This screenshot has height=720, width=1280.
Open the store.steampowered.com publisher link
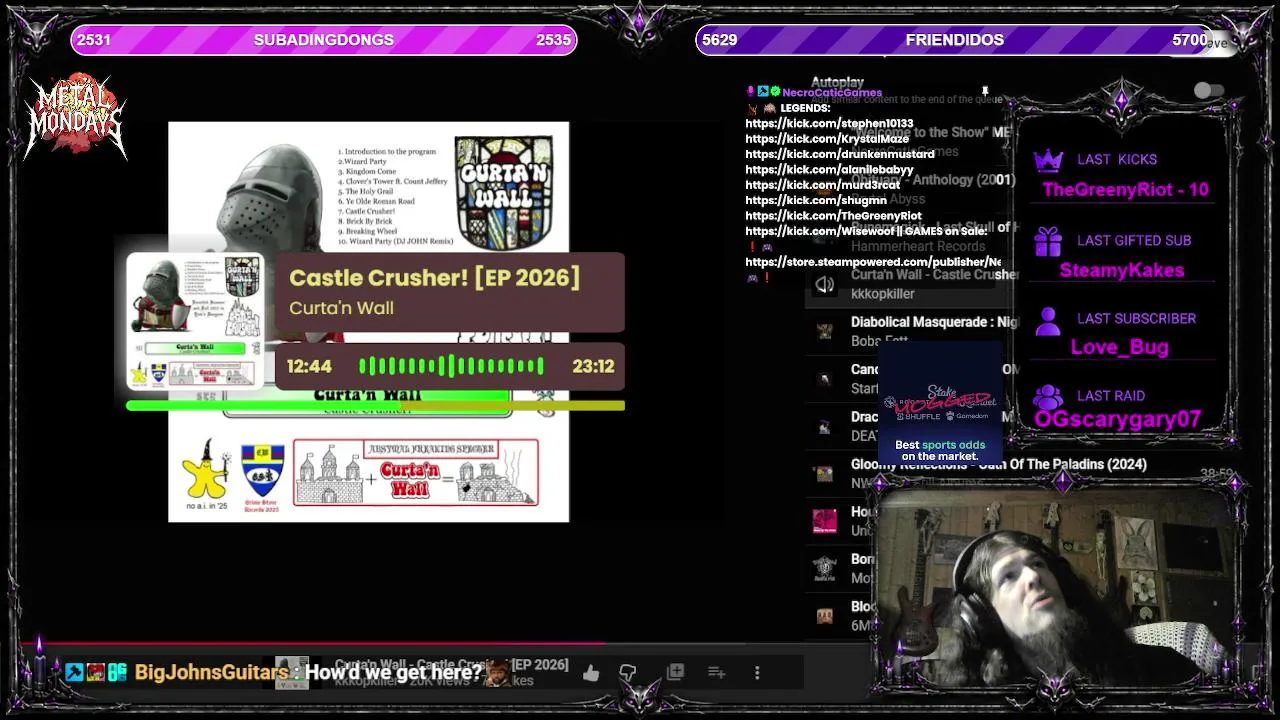tap(873, 262)
